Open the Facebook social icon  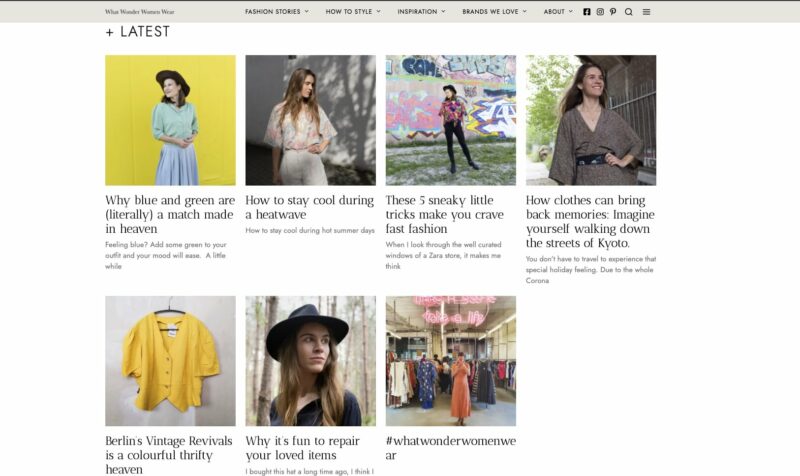(587, 12)
